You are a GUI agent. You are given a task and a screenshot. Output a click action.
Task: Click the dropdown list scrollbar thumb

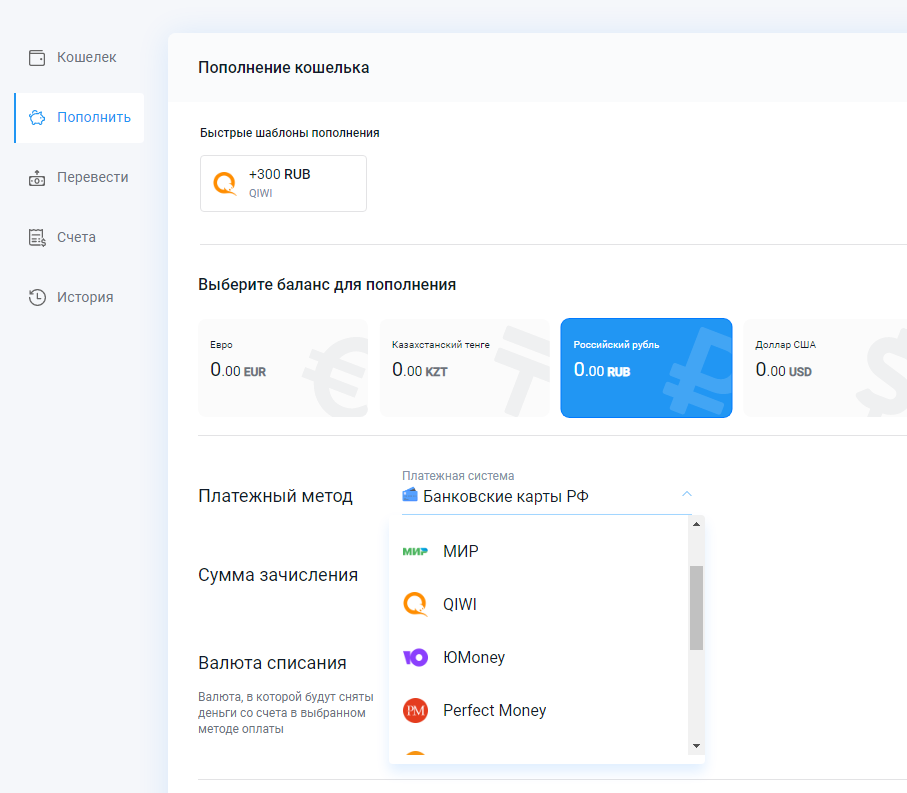pyautogui.click(x=696, y=608)
